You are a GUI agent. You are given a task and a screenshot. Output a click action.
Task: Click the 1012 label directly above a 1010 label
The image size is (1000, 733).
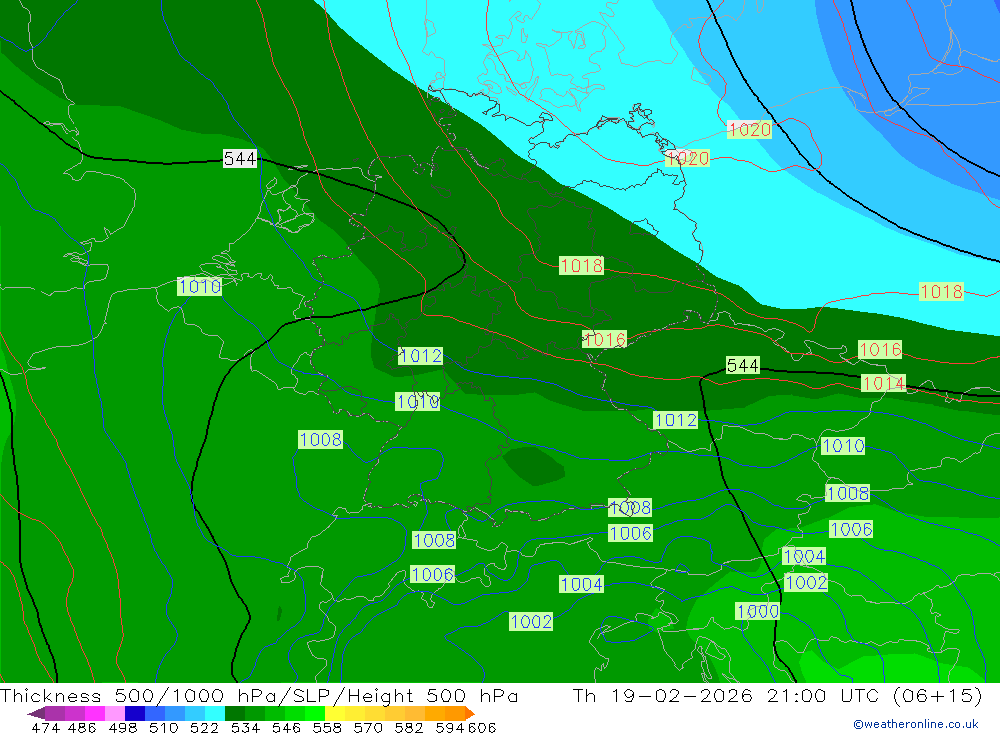[x=420, y=355]
